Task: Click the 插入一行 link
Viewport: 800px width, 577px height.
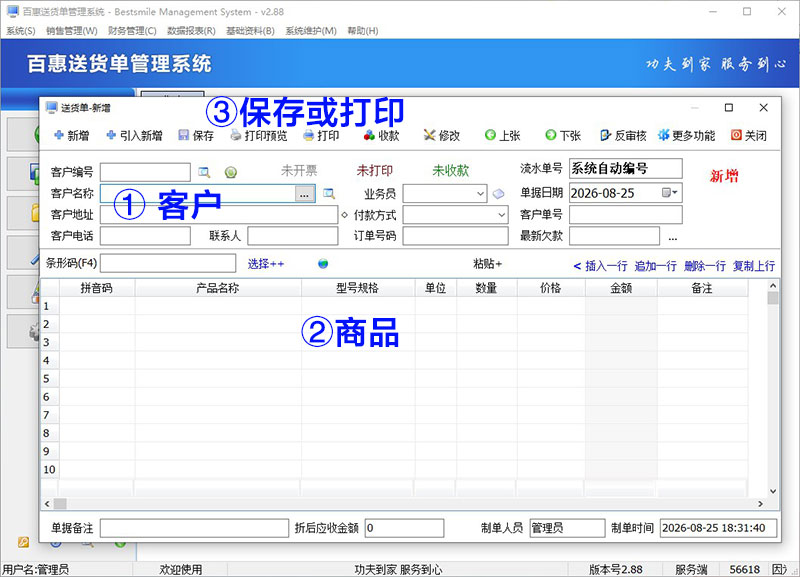Action: 606,266
